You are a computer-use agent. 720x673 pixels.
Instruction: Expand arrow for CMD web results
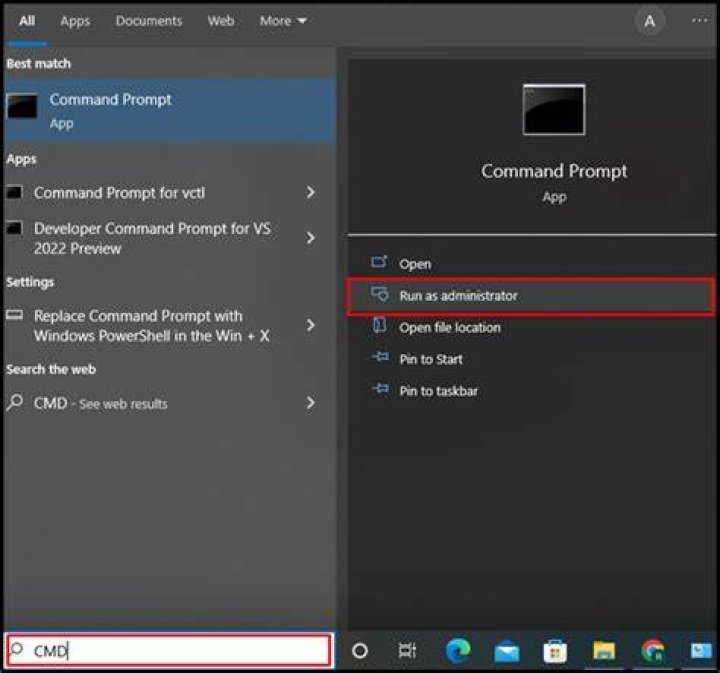(311, 403)
